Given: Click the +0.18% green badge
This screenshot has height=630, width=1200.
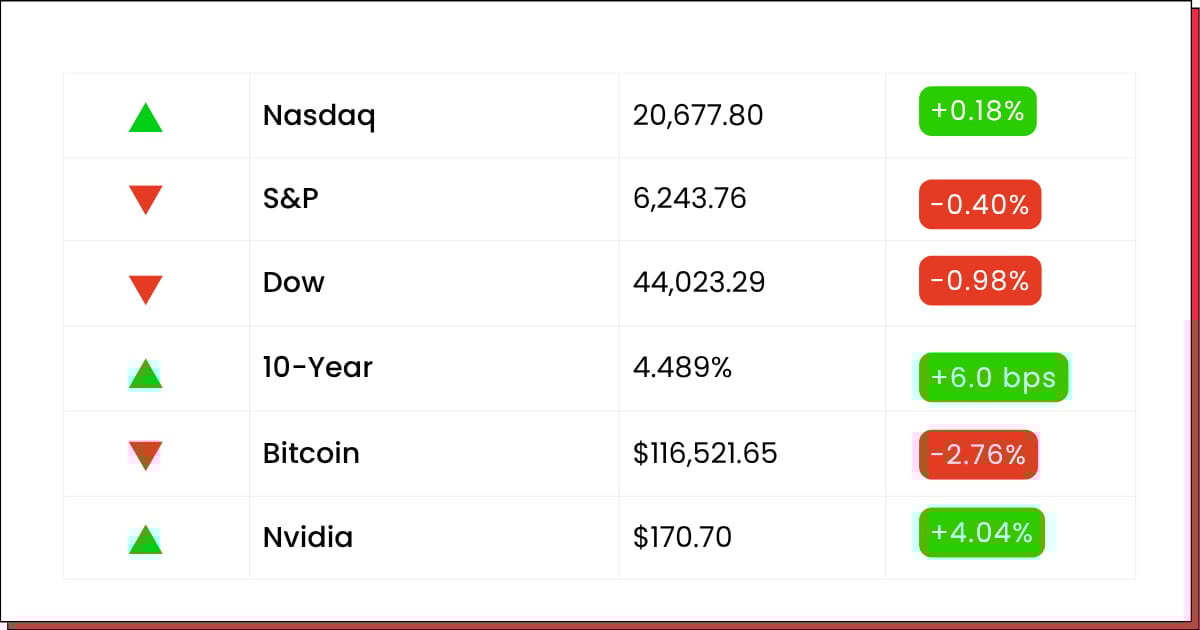Looking at the screenshot, I should (978, 111).
